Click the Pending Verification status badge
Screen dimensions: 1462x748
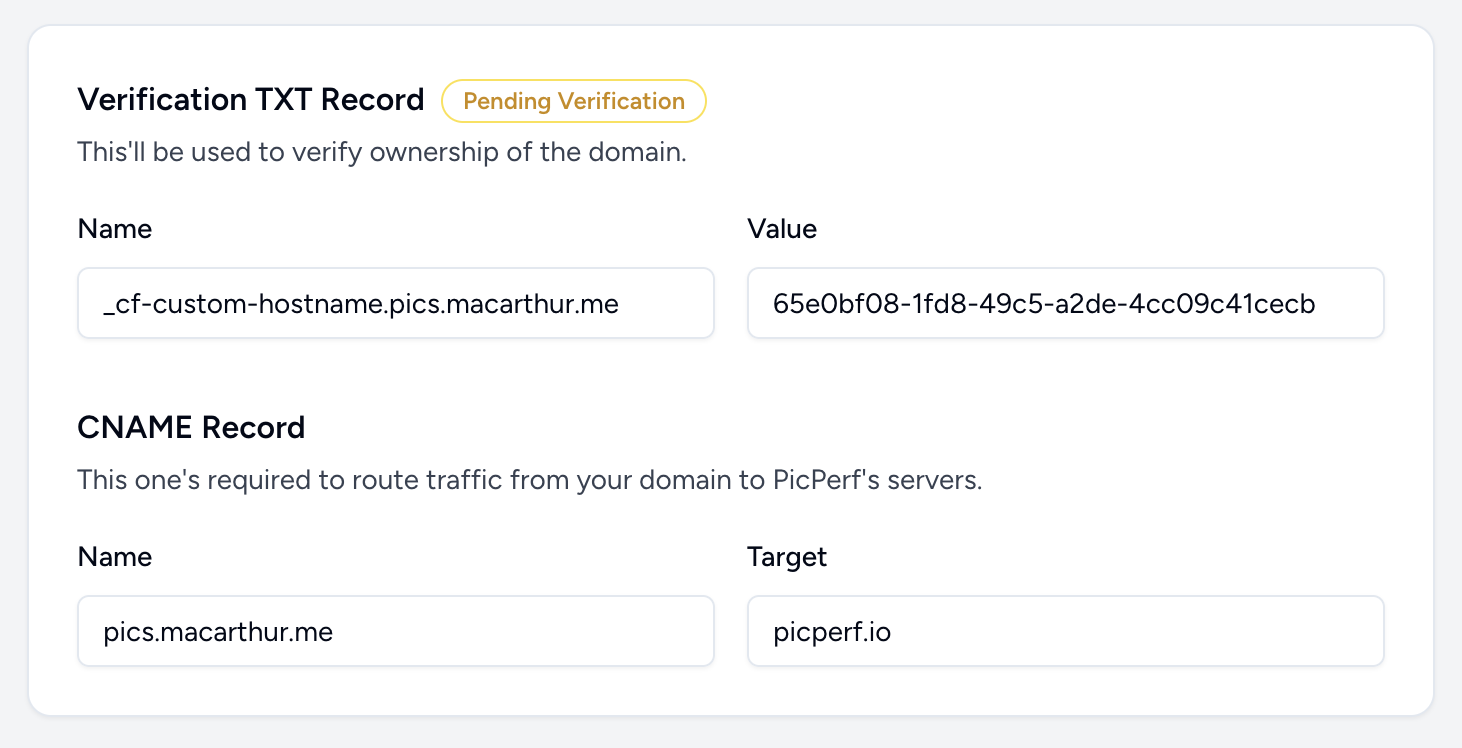coord(573,101)
